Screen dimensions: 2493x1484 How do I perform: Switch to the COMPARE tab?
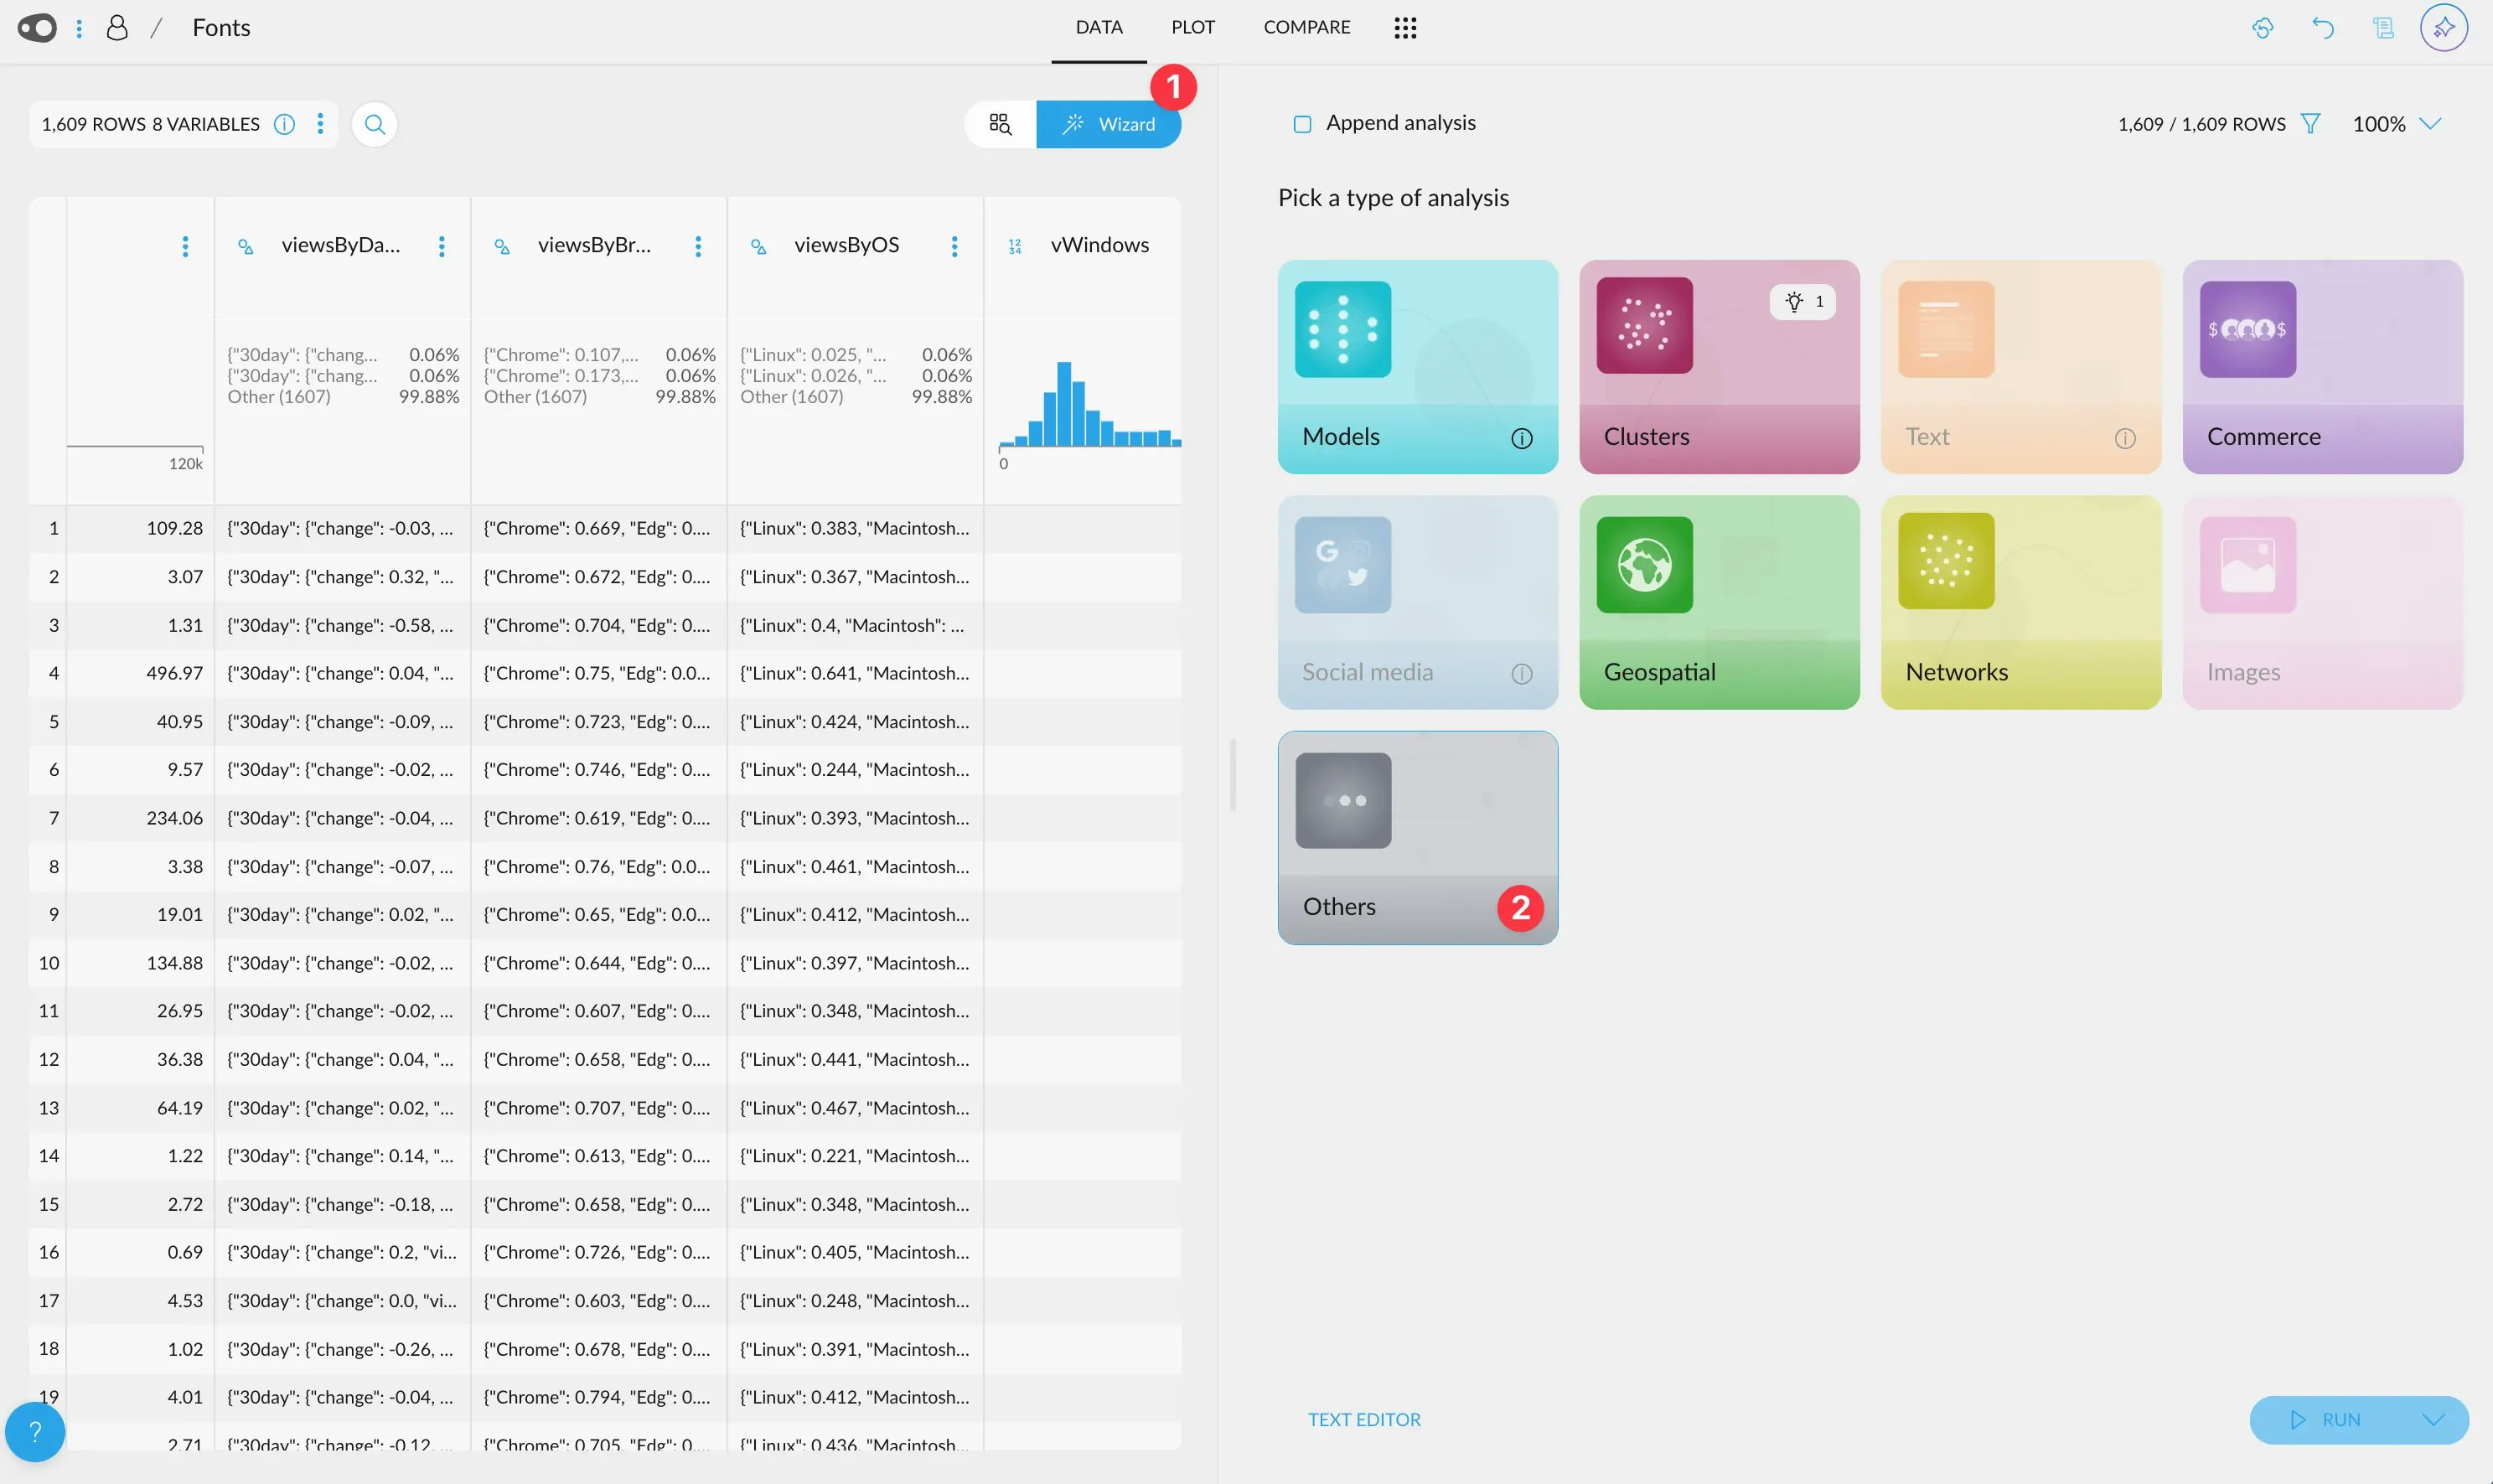[x=1306, y=28]
